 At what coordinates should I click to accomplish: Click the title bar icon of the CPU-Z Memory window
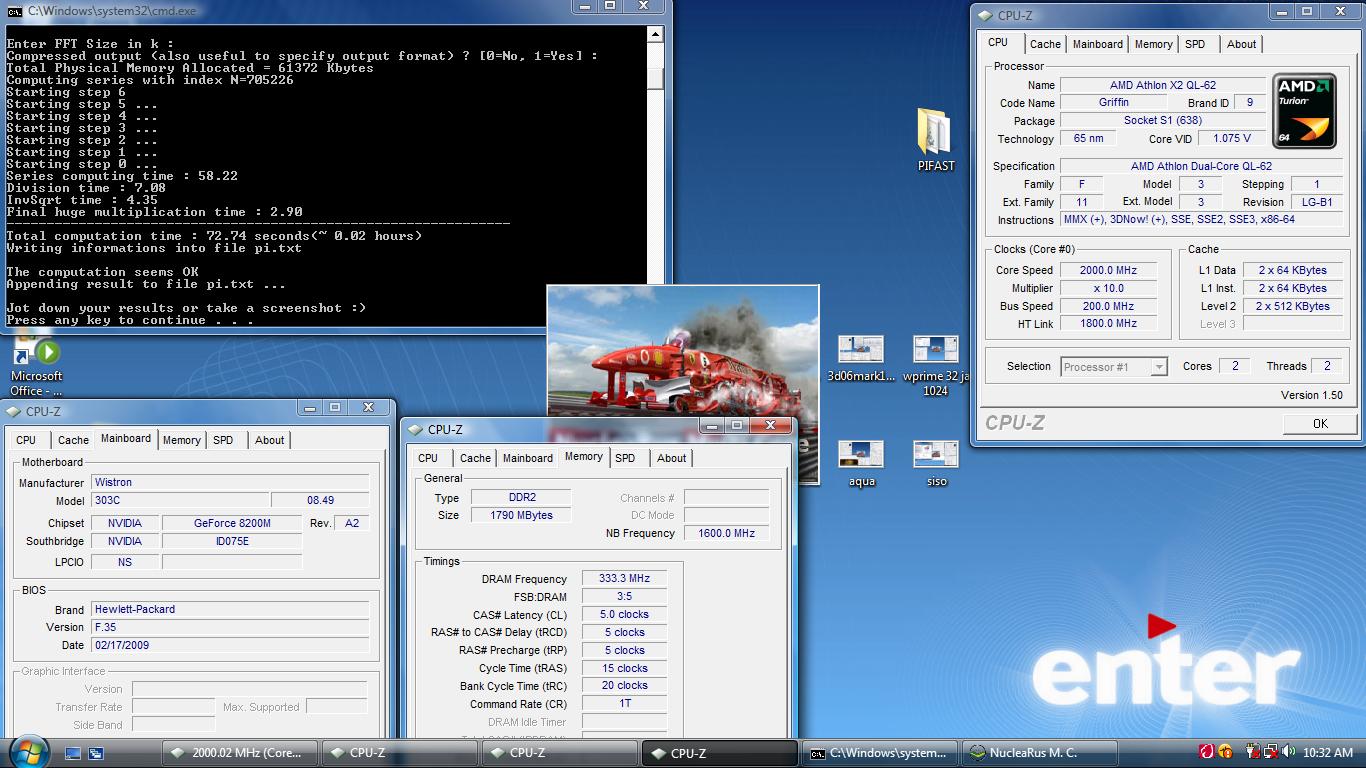coord(416,429)
